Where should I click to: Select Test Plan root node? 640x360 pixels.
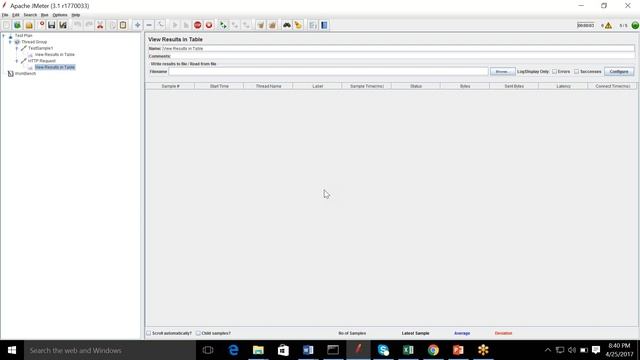tap(23, 36)
